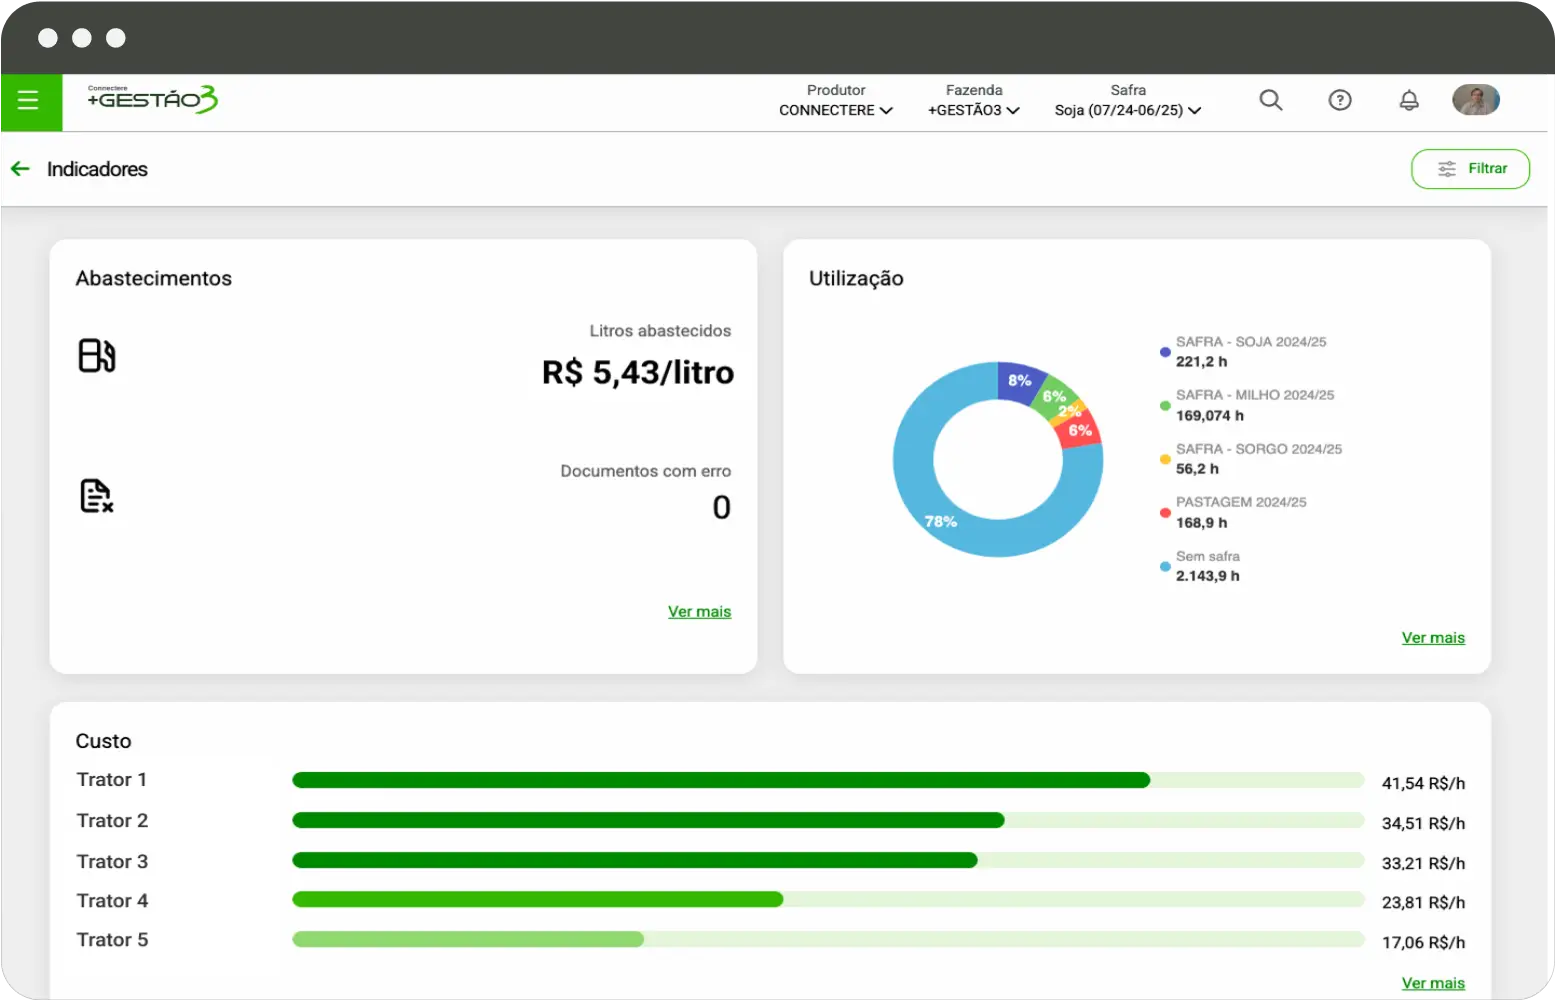Select the 78% light-blue donut segment
Image resolution: width=1555 pixels, height=1000 pixels.
940,520
